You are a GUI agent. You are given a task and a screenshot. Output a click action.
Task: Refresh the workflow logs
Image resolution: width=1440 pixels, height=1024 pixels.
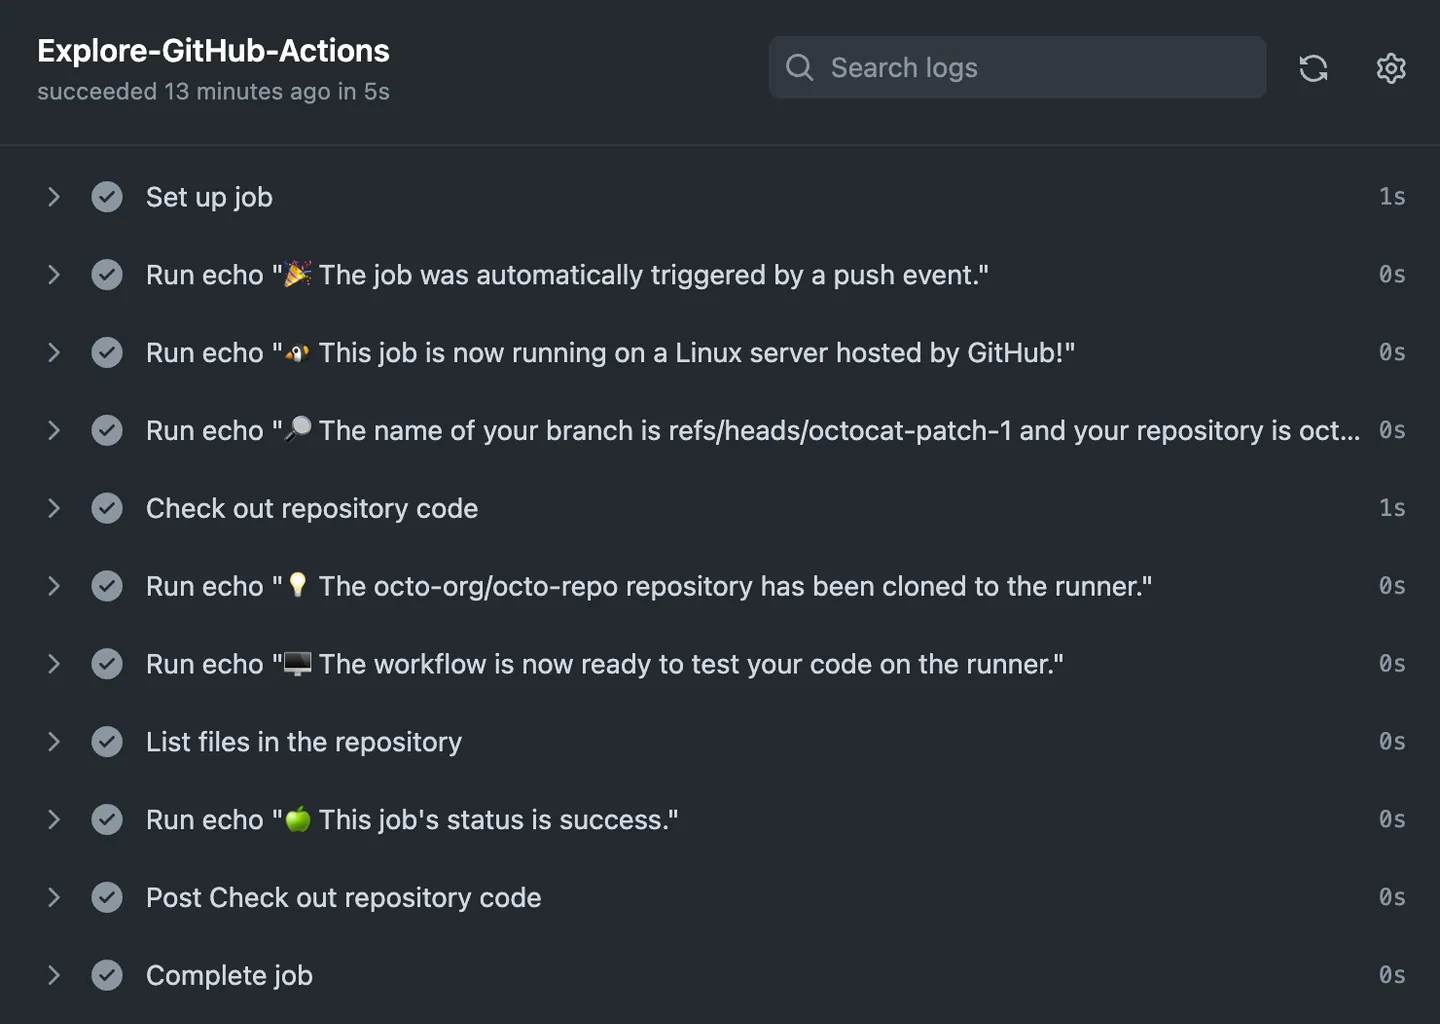click(1313, 68)
